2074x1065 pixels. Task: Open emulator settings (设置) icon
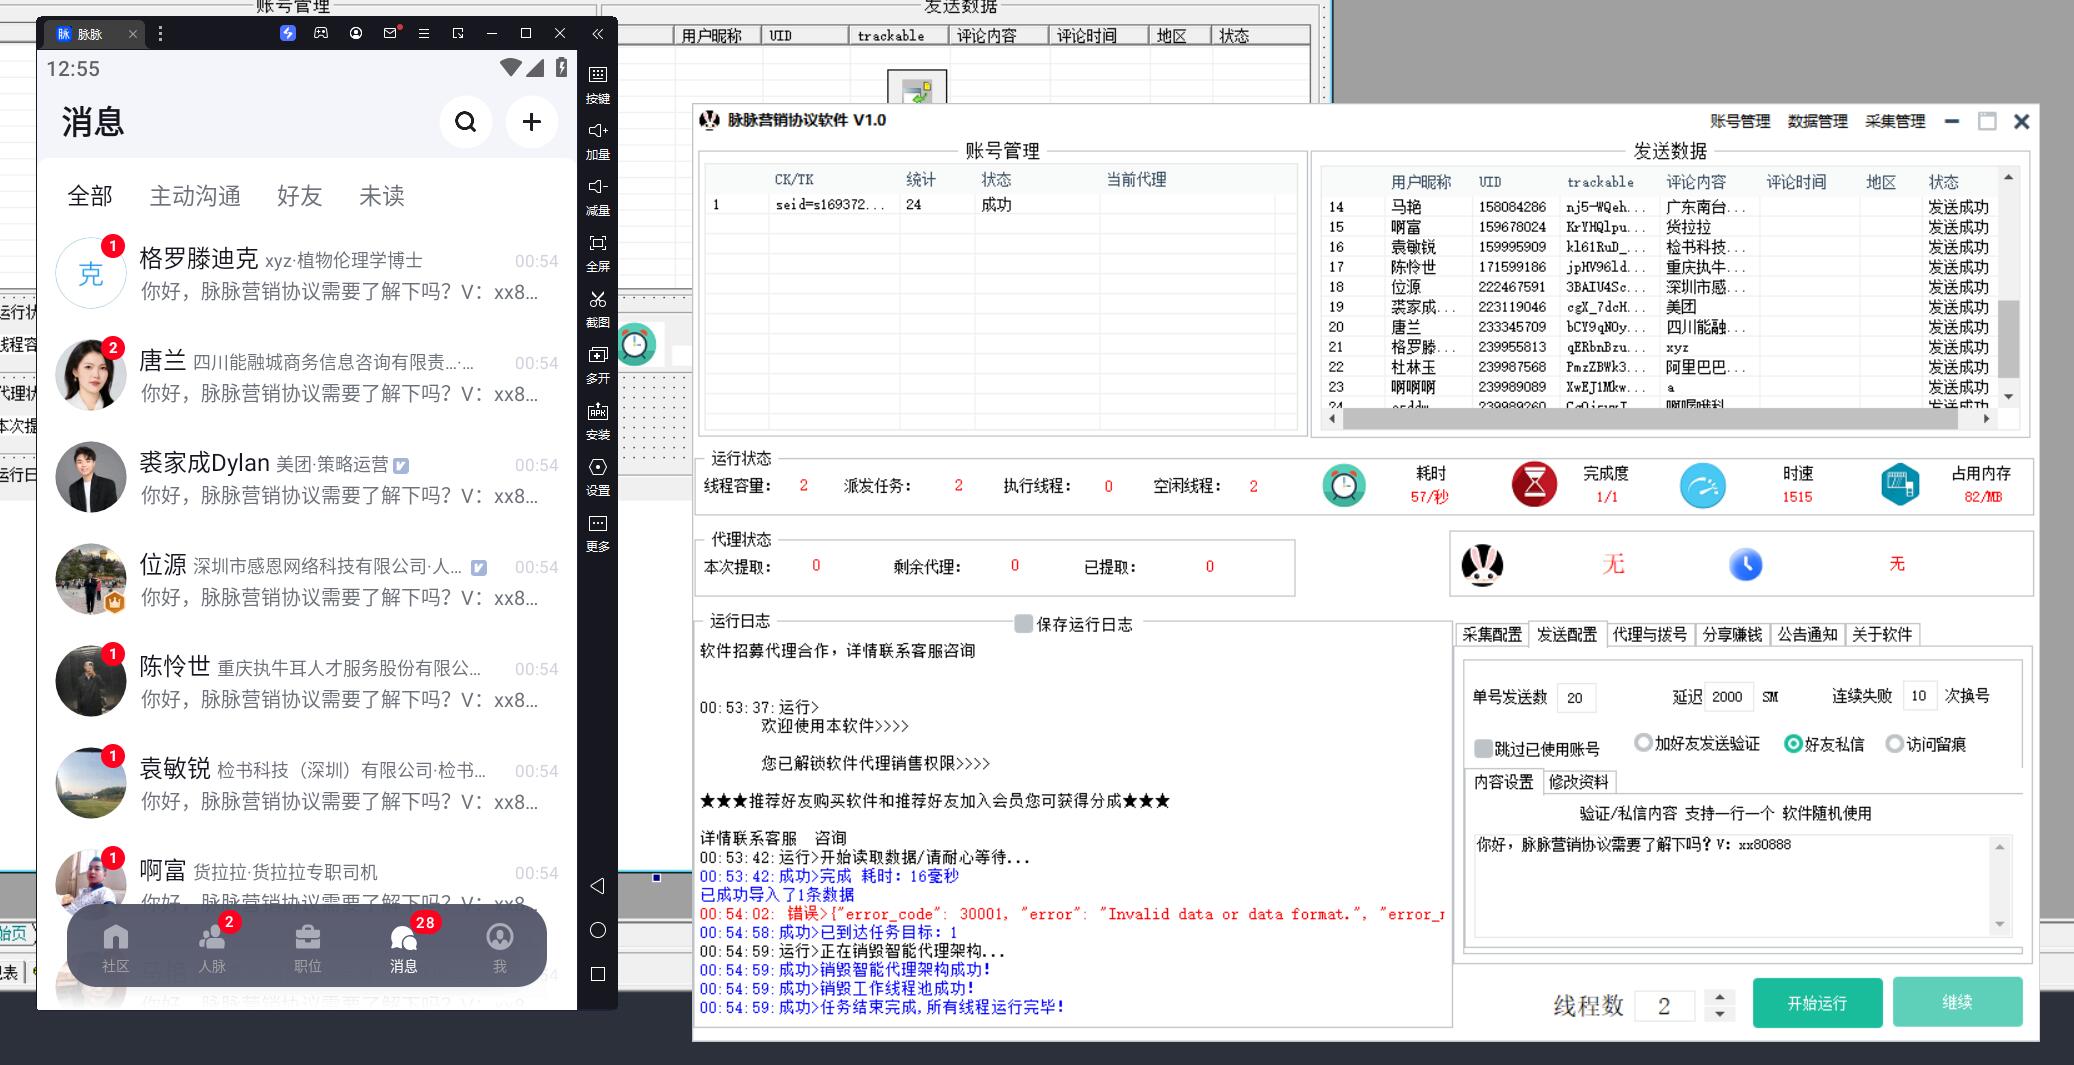(x=598, y=468)
